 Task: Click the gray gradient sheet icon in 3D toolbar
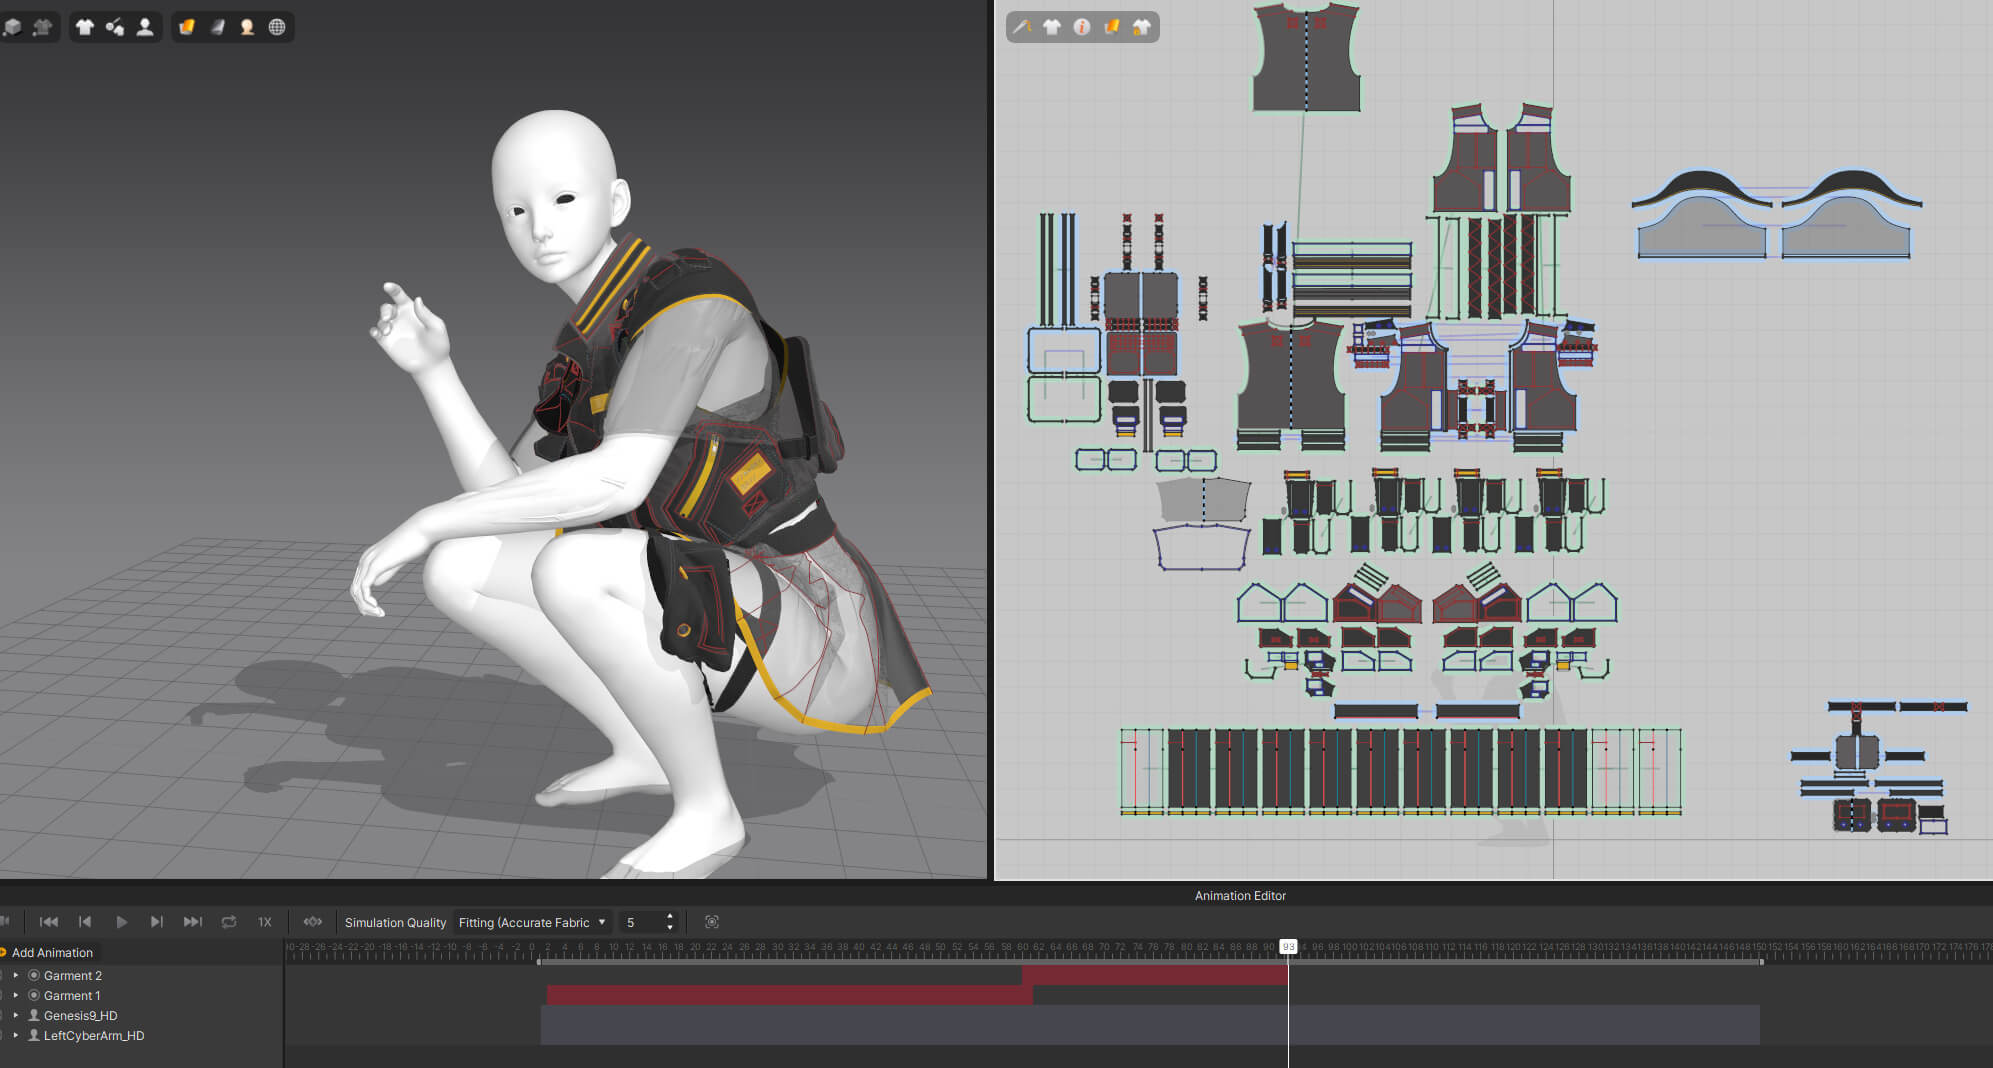(217, 27)
